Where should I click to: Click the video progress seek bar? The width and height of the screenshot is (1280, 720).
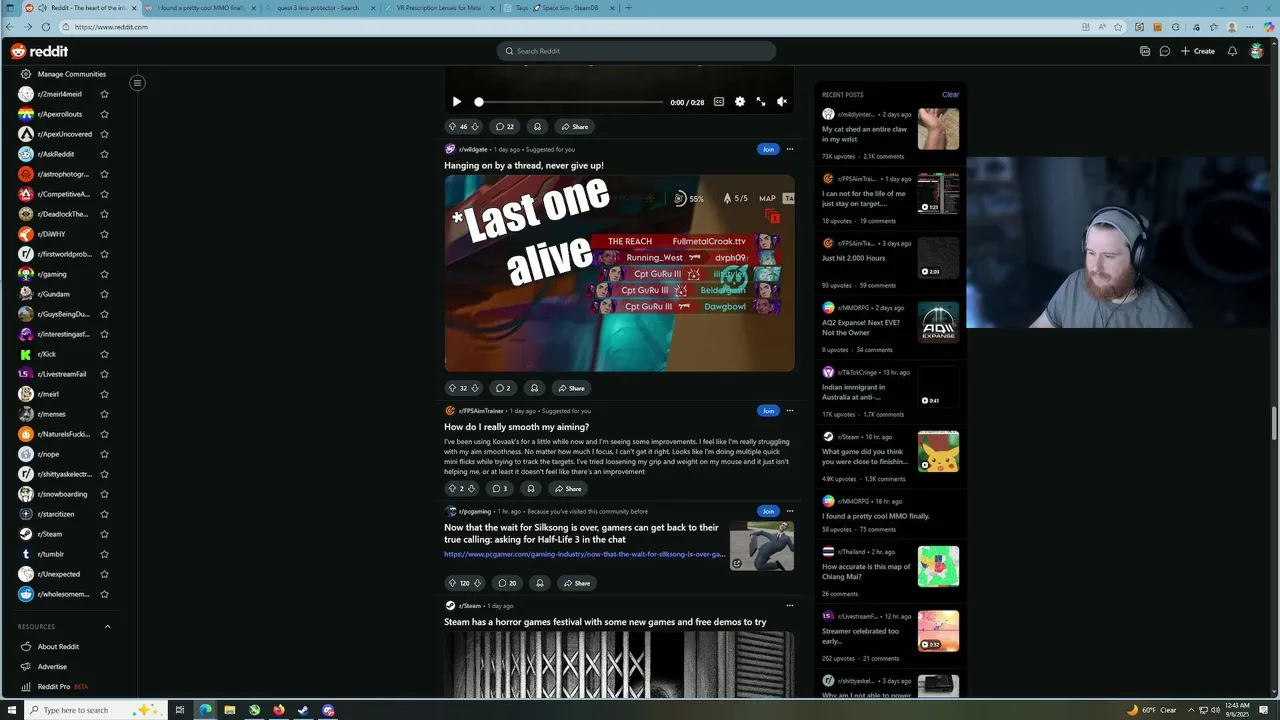[x=570, y=102]
